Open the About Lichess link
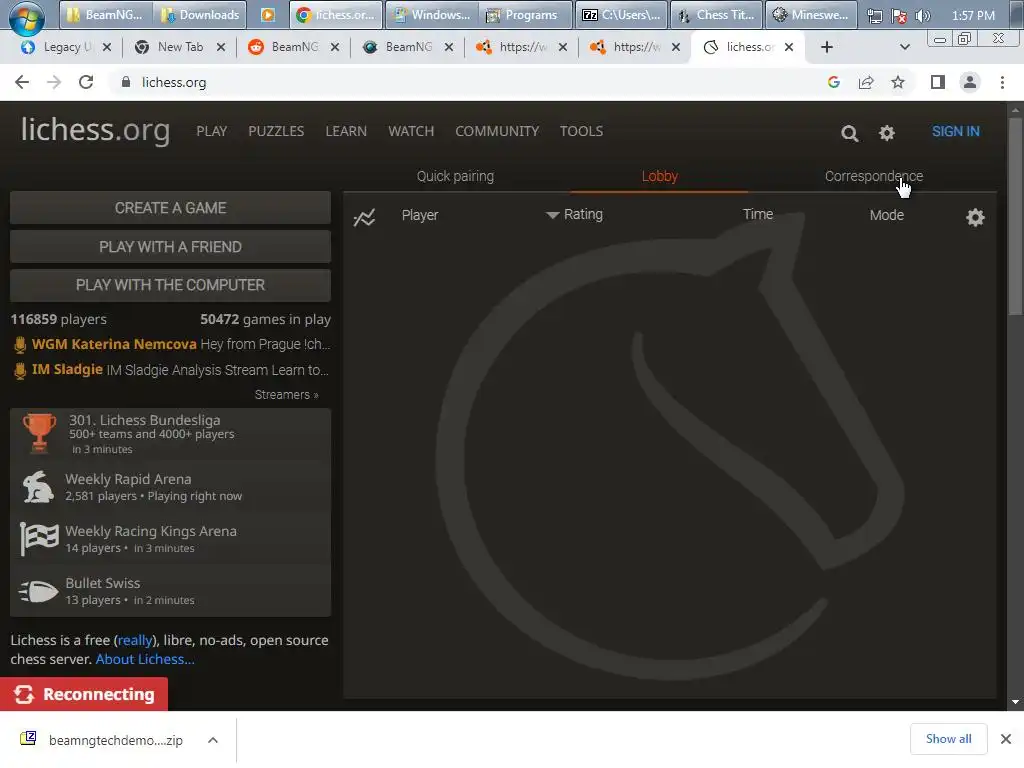 click(145, 659)
